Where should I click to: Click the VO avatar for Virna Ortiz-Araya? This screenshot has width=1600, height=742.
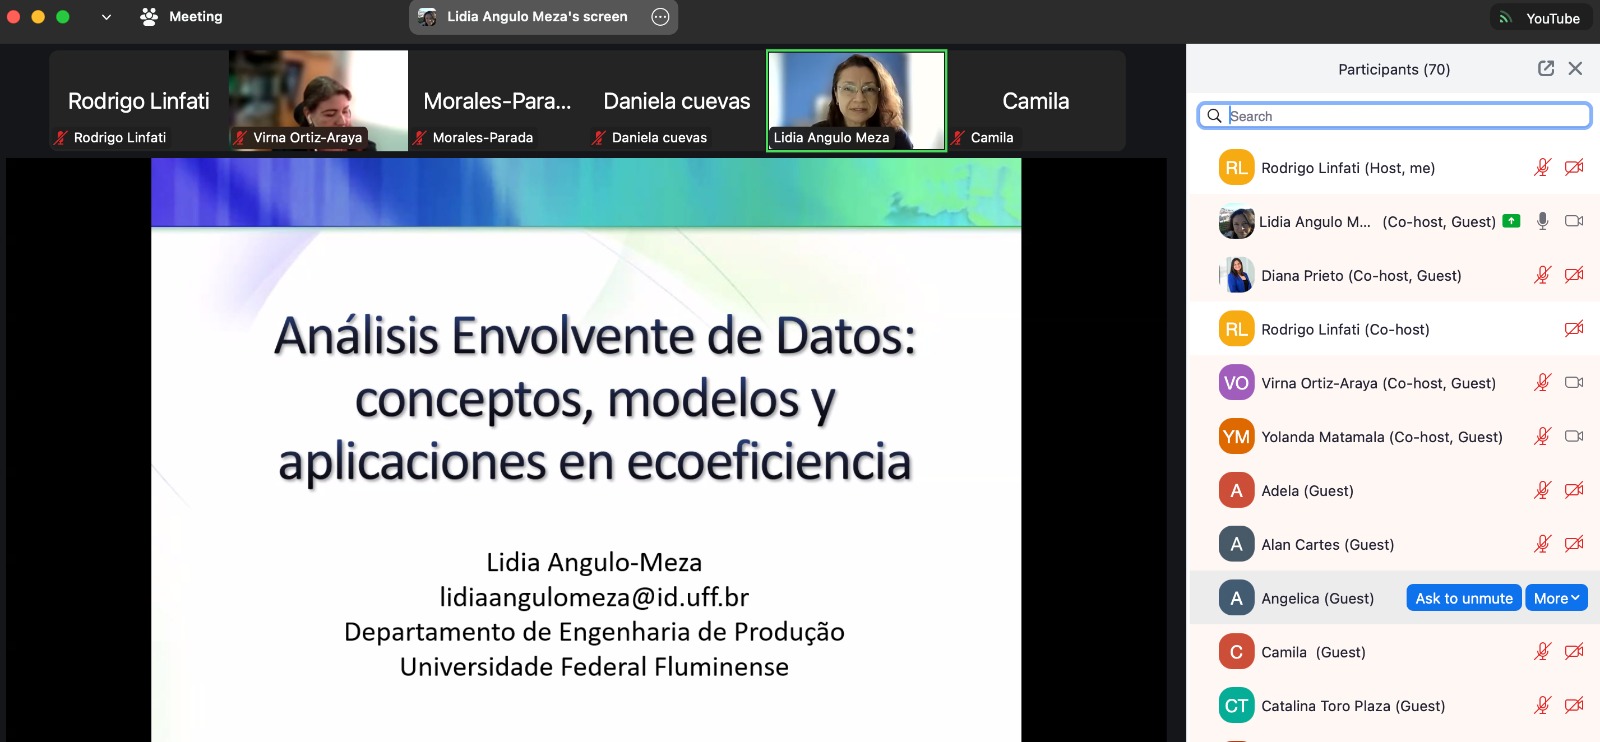click(x=1236, y=383)
